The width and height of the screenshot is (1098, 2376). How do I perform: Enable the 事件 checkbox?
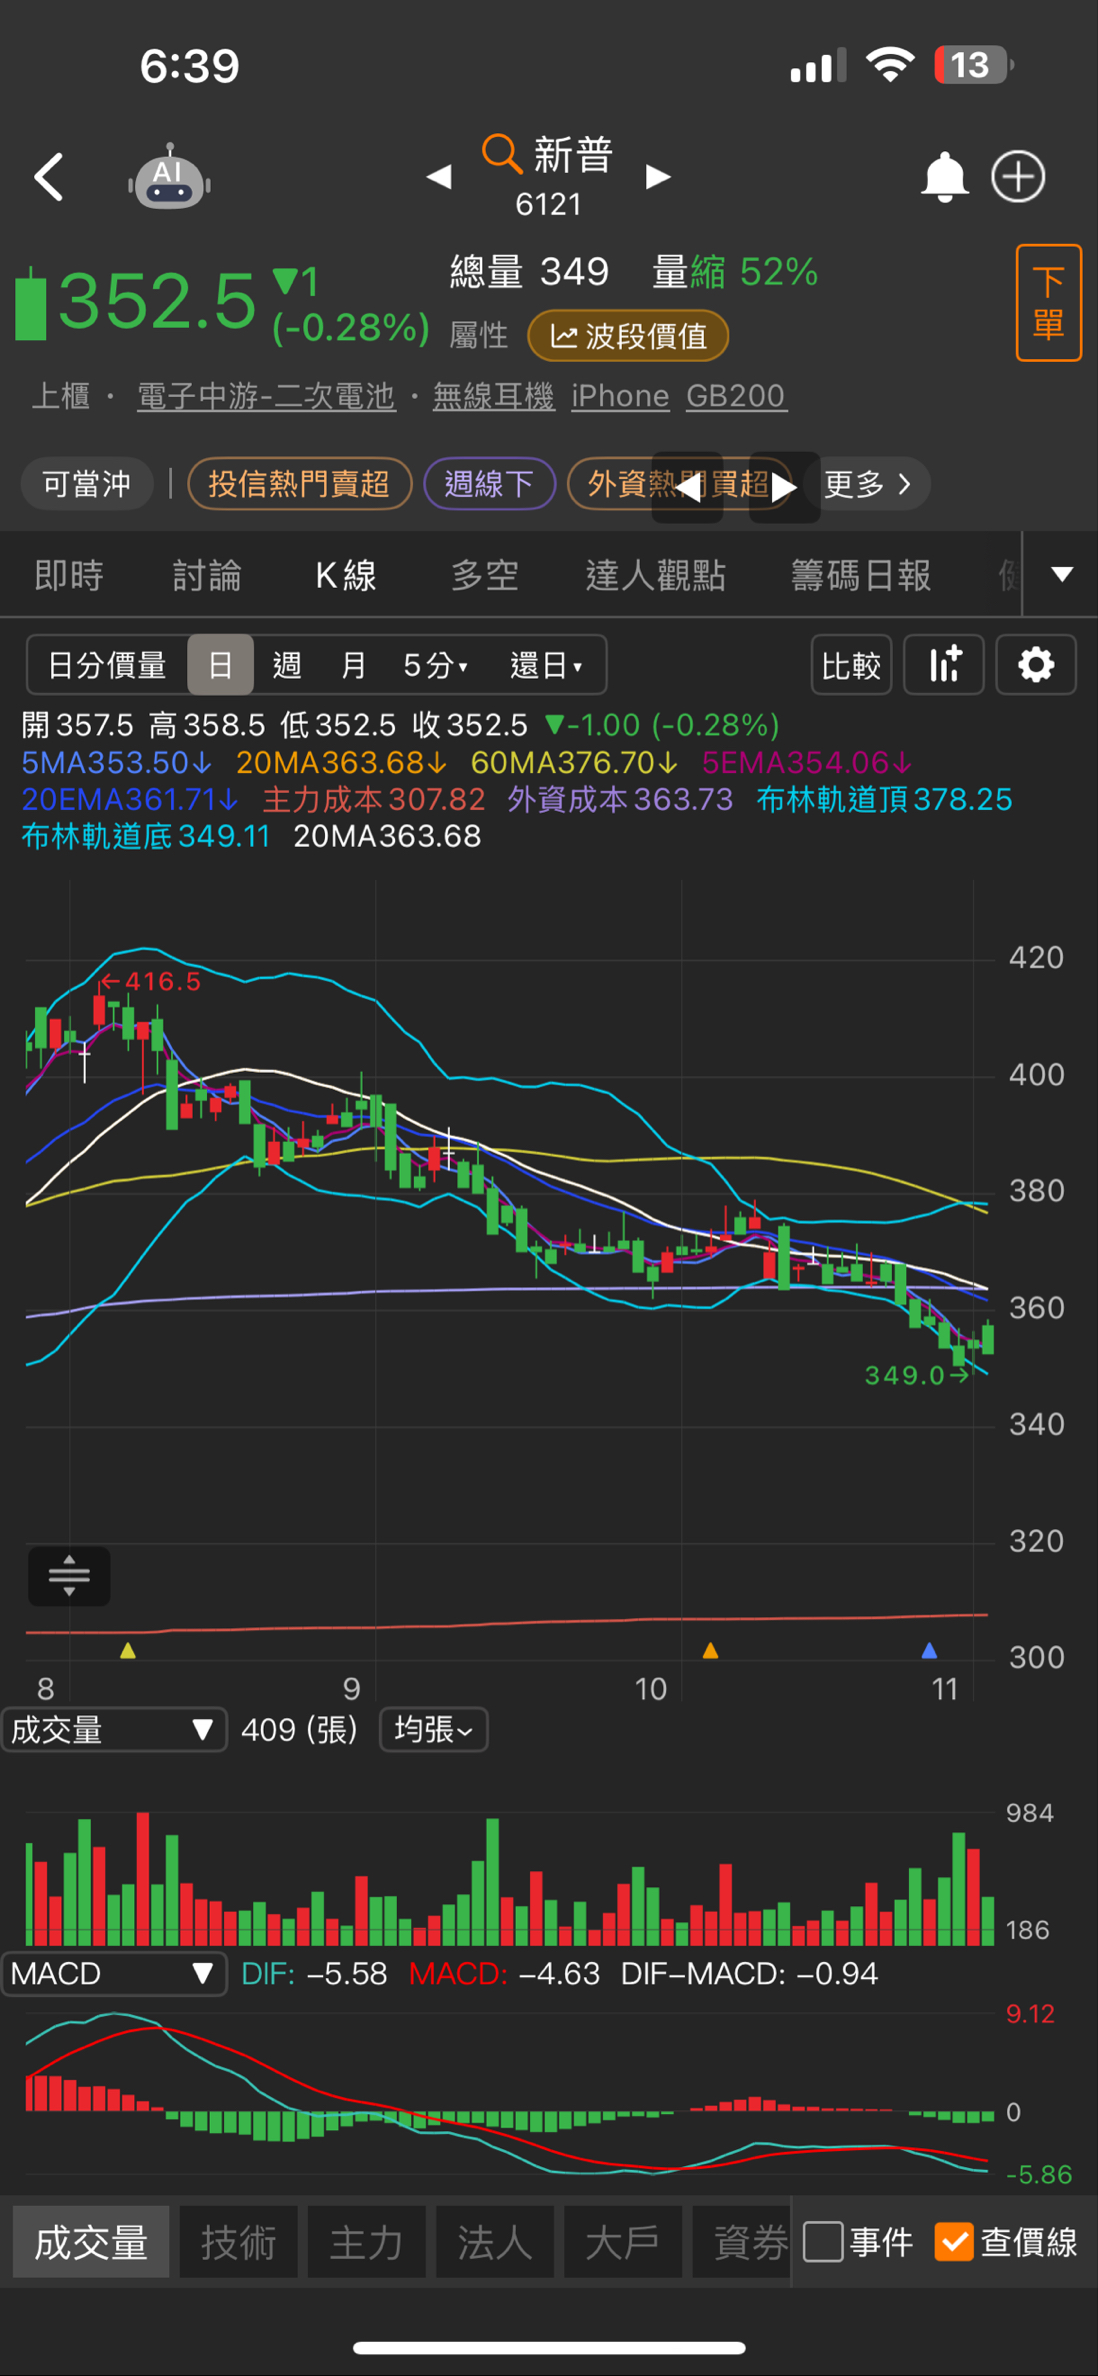click(823, 2241)
